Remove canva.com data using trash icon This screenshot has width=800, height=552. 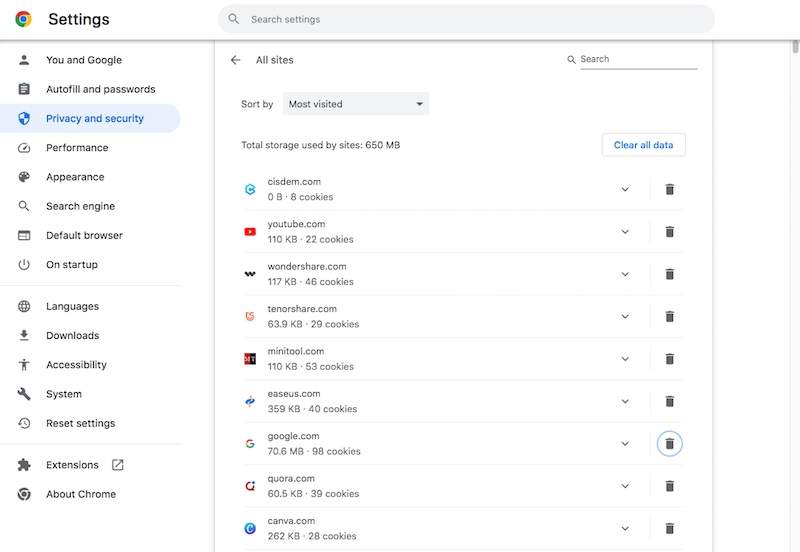point(669,528)
